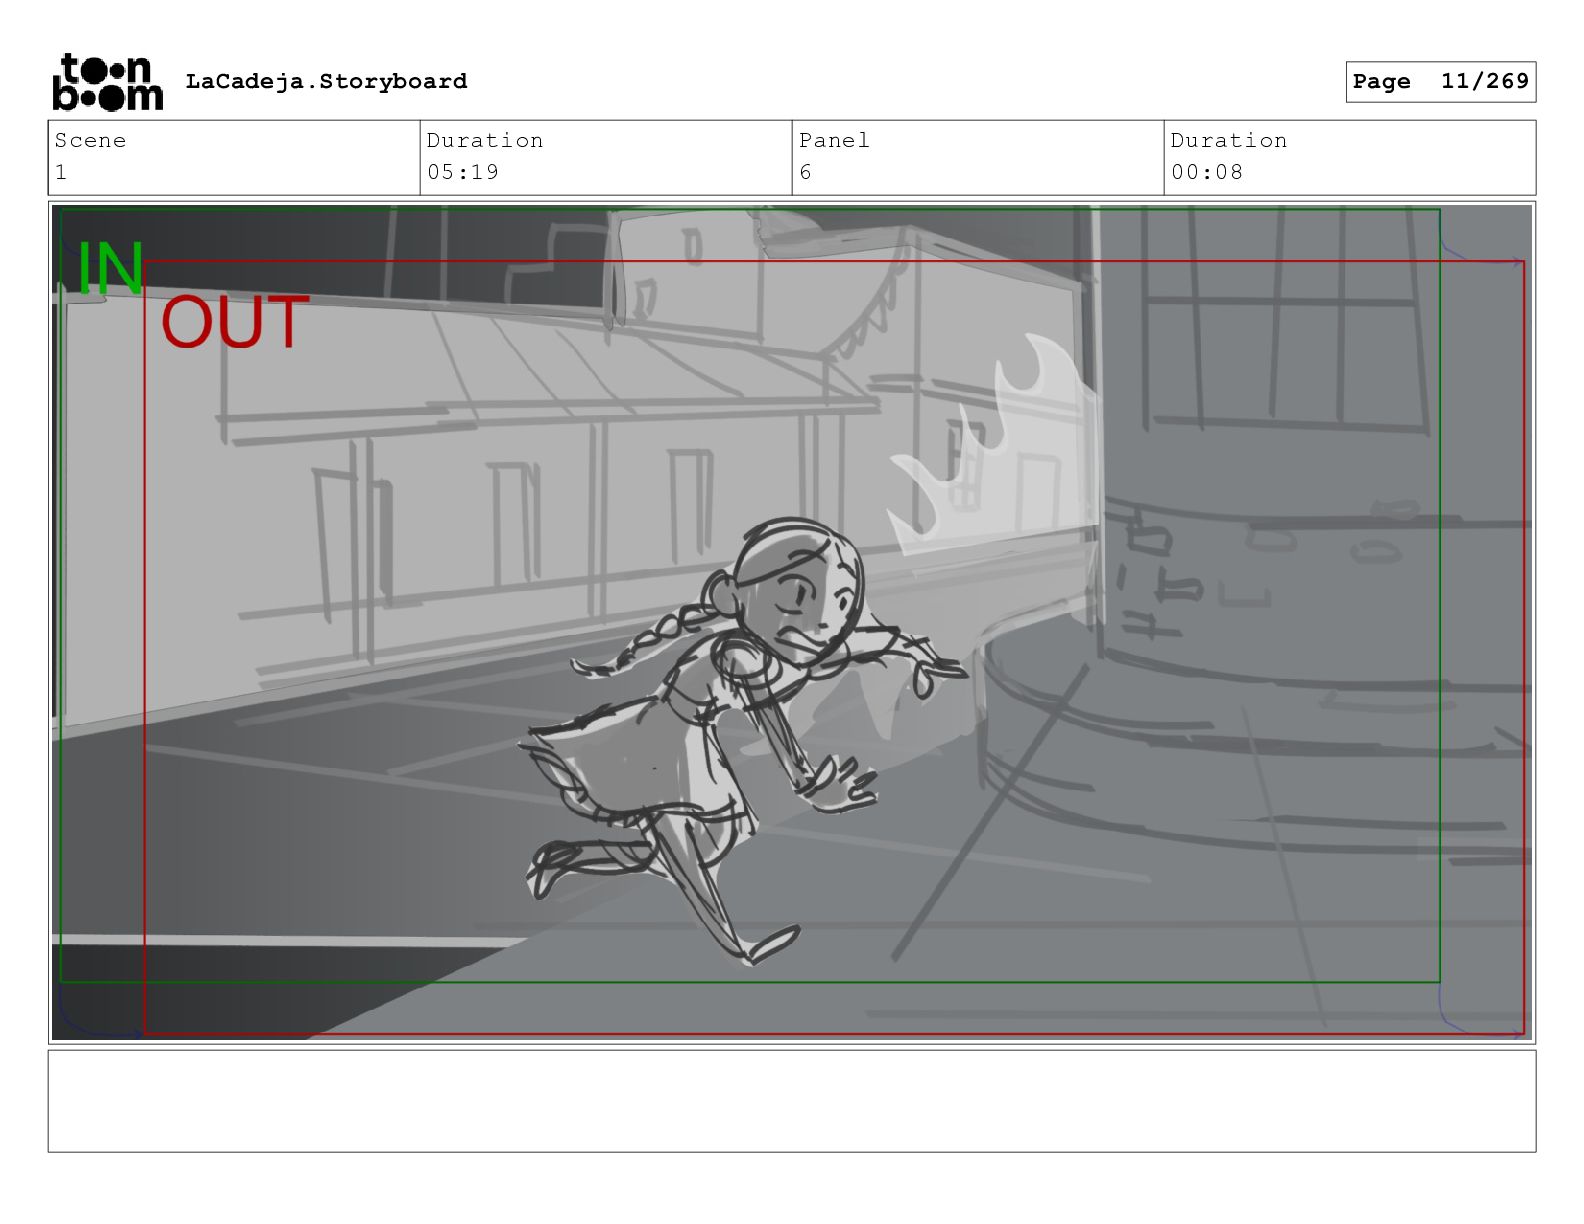Click the scene duration value 05:19
The image size is (1584, 1224).
click(x=462, y=172)
